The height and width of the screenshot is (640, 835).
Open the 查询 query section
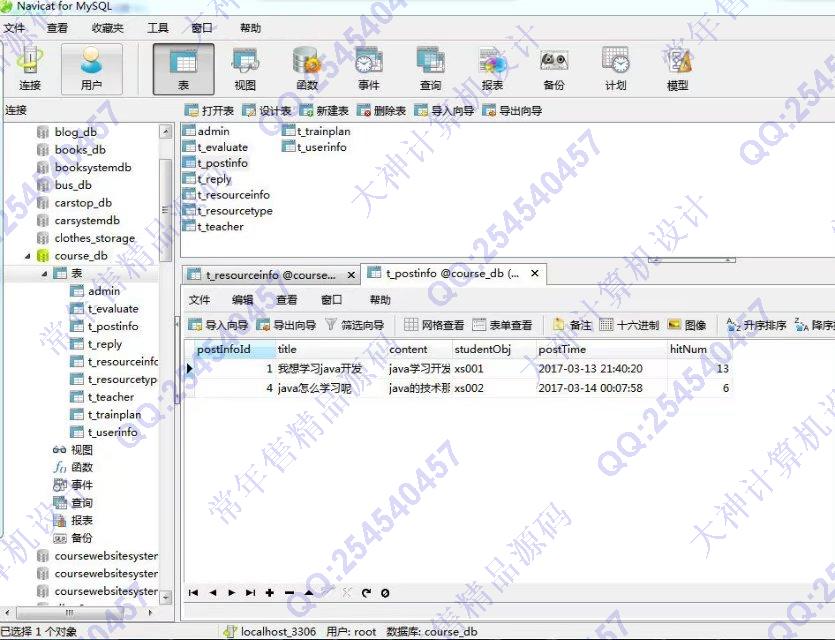(x=430, y=69)
